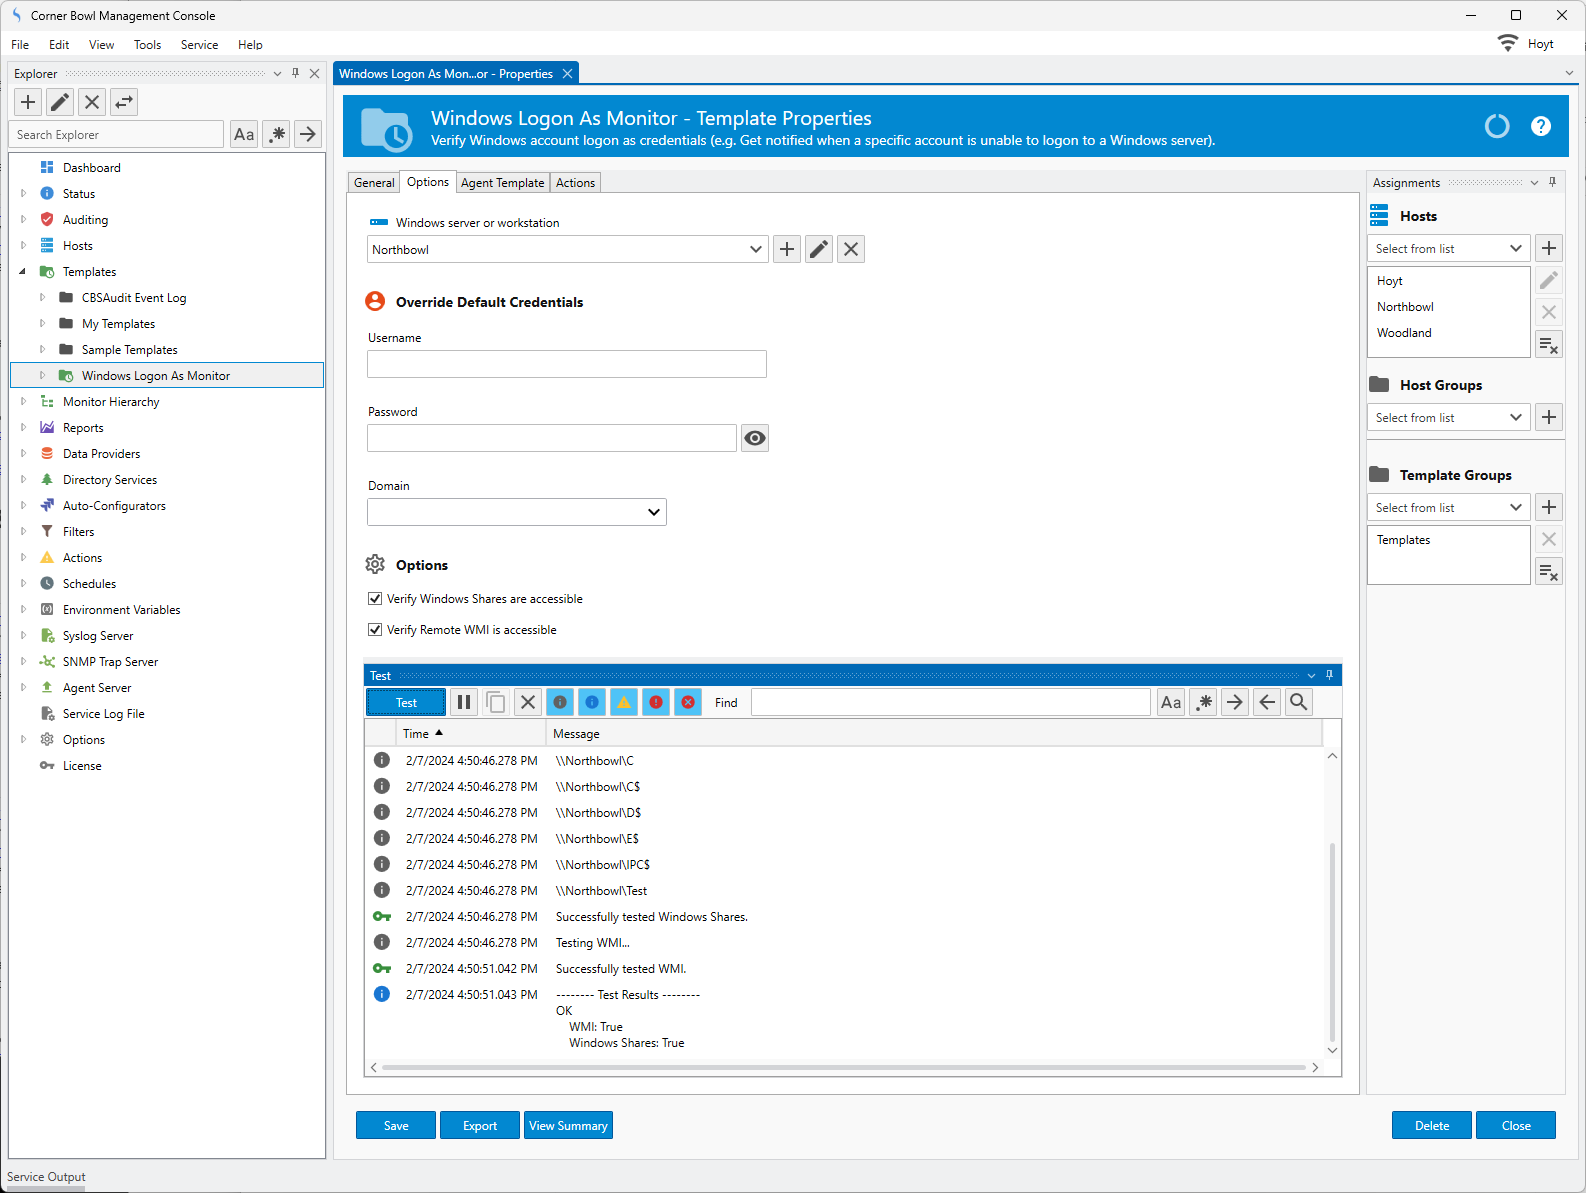Click the warning triangle filter icon
Screen dimensions: 1586x1193
(x=624, y=702)
